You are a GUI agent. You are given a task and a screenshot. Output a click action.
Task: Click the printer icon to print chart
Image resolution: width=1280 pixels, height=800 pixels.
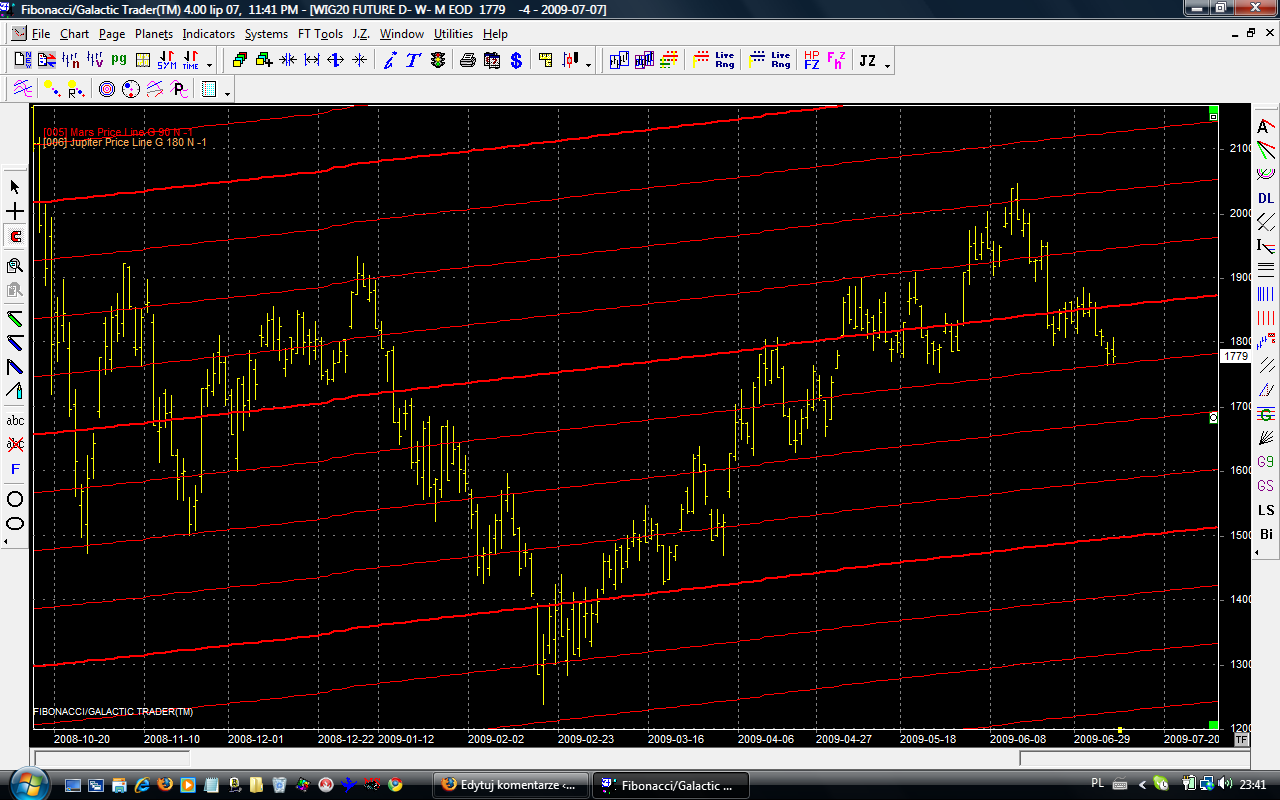coord(468,61)
